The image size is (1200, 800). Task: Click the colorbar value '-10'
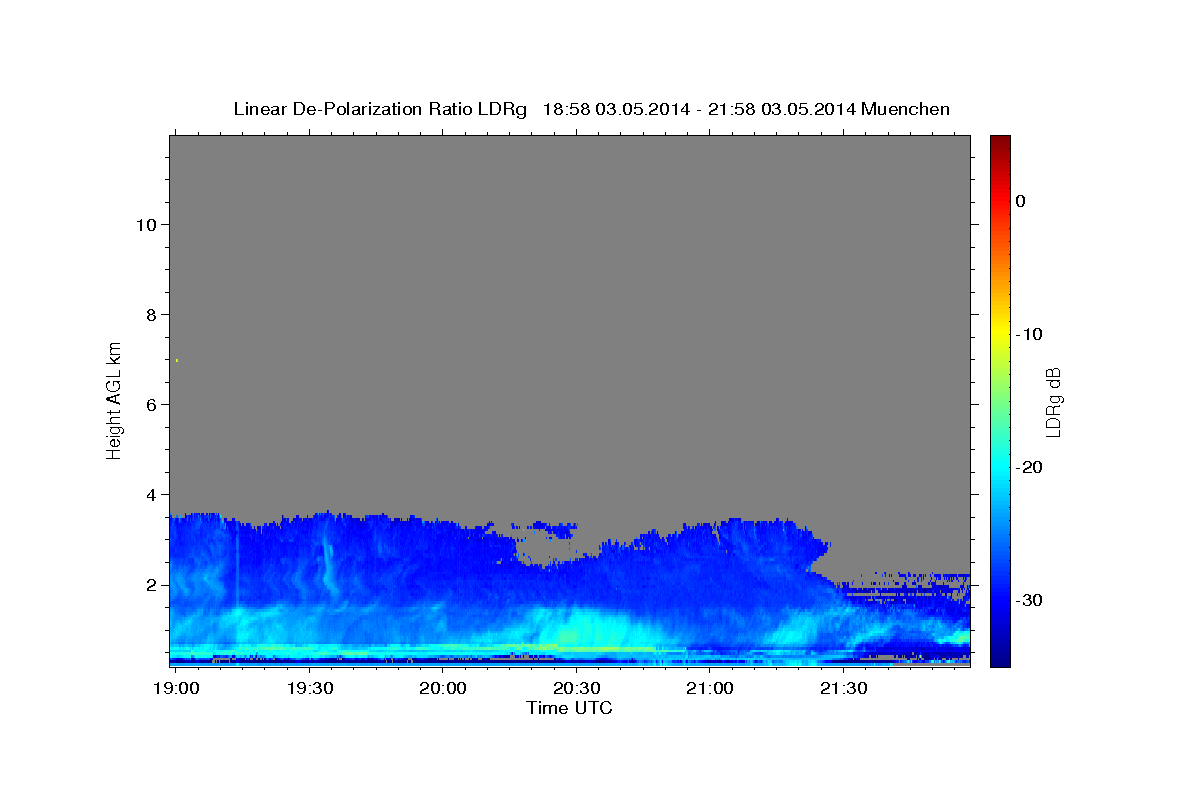pyautogui.click(x=1029, y=334)
